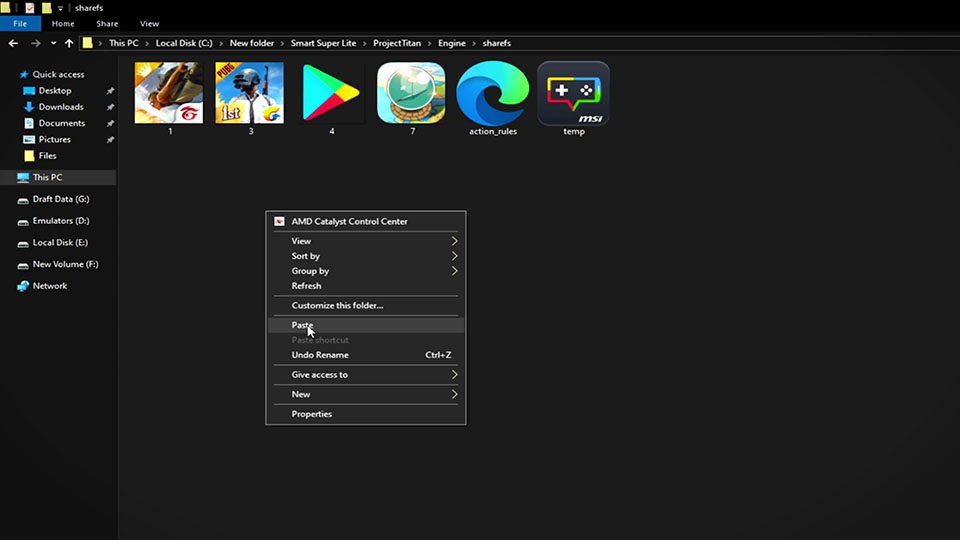Open Pictures in Quick access
Image resolution: width=960 pixels, height=540 pixels.
pyautogui.click(x=54, y=140)
